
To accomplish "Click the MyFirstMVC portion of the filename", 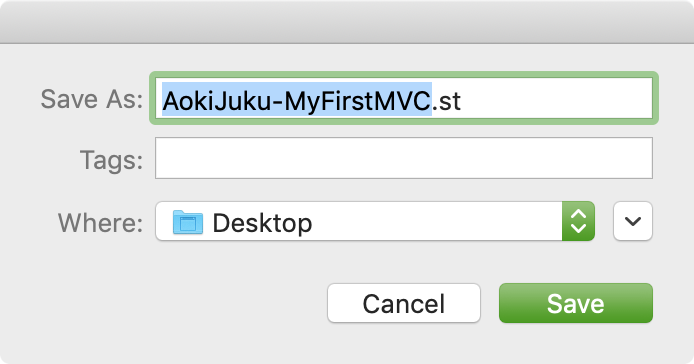I will (x=358, y=101).
